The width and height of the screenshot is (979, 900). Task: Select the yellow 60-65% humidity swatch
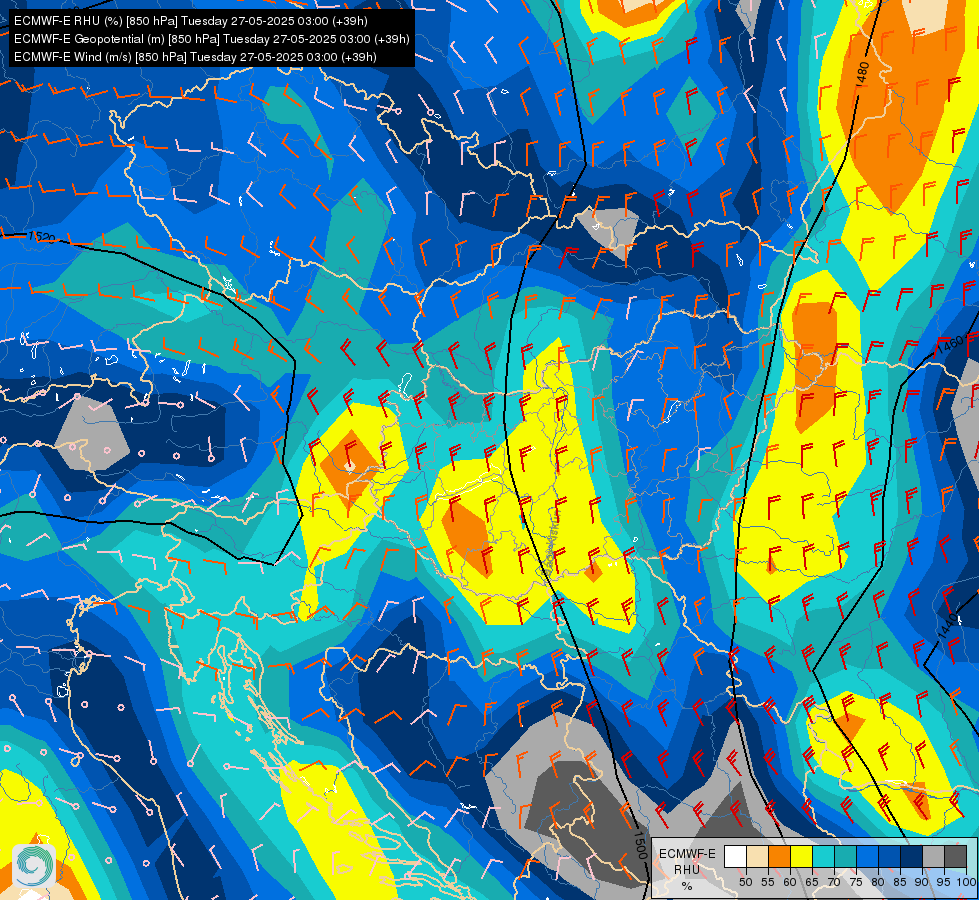pyautogui.click(x=802, y=856)
